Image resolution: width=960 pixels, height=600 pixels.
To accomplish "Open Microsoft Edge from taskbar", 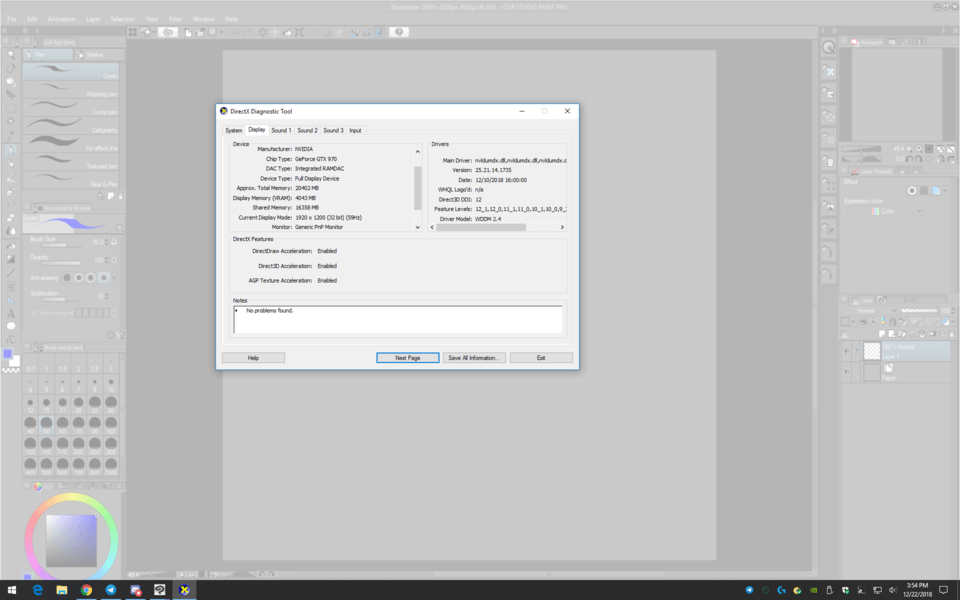I will [37, 590].
